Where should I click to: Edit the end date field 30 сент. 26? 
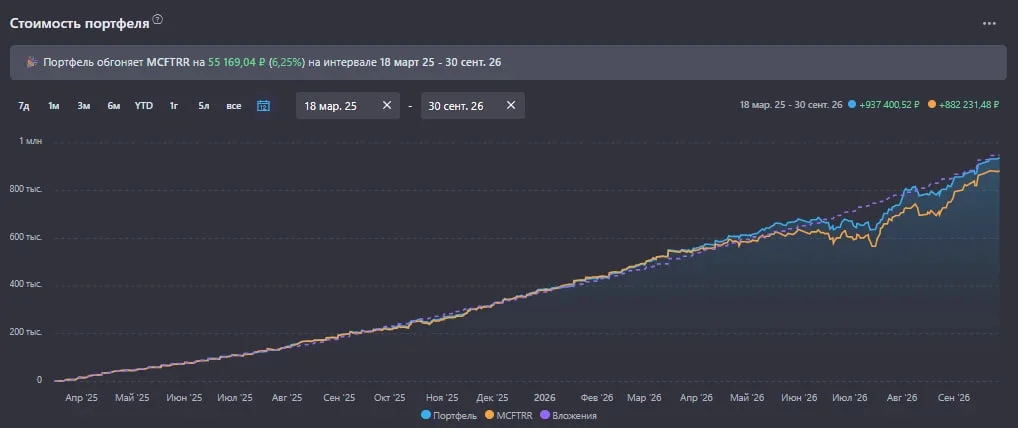pos(473,105)
